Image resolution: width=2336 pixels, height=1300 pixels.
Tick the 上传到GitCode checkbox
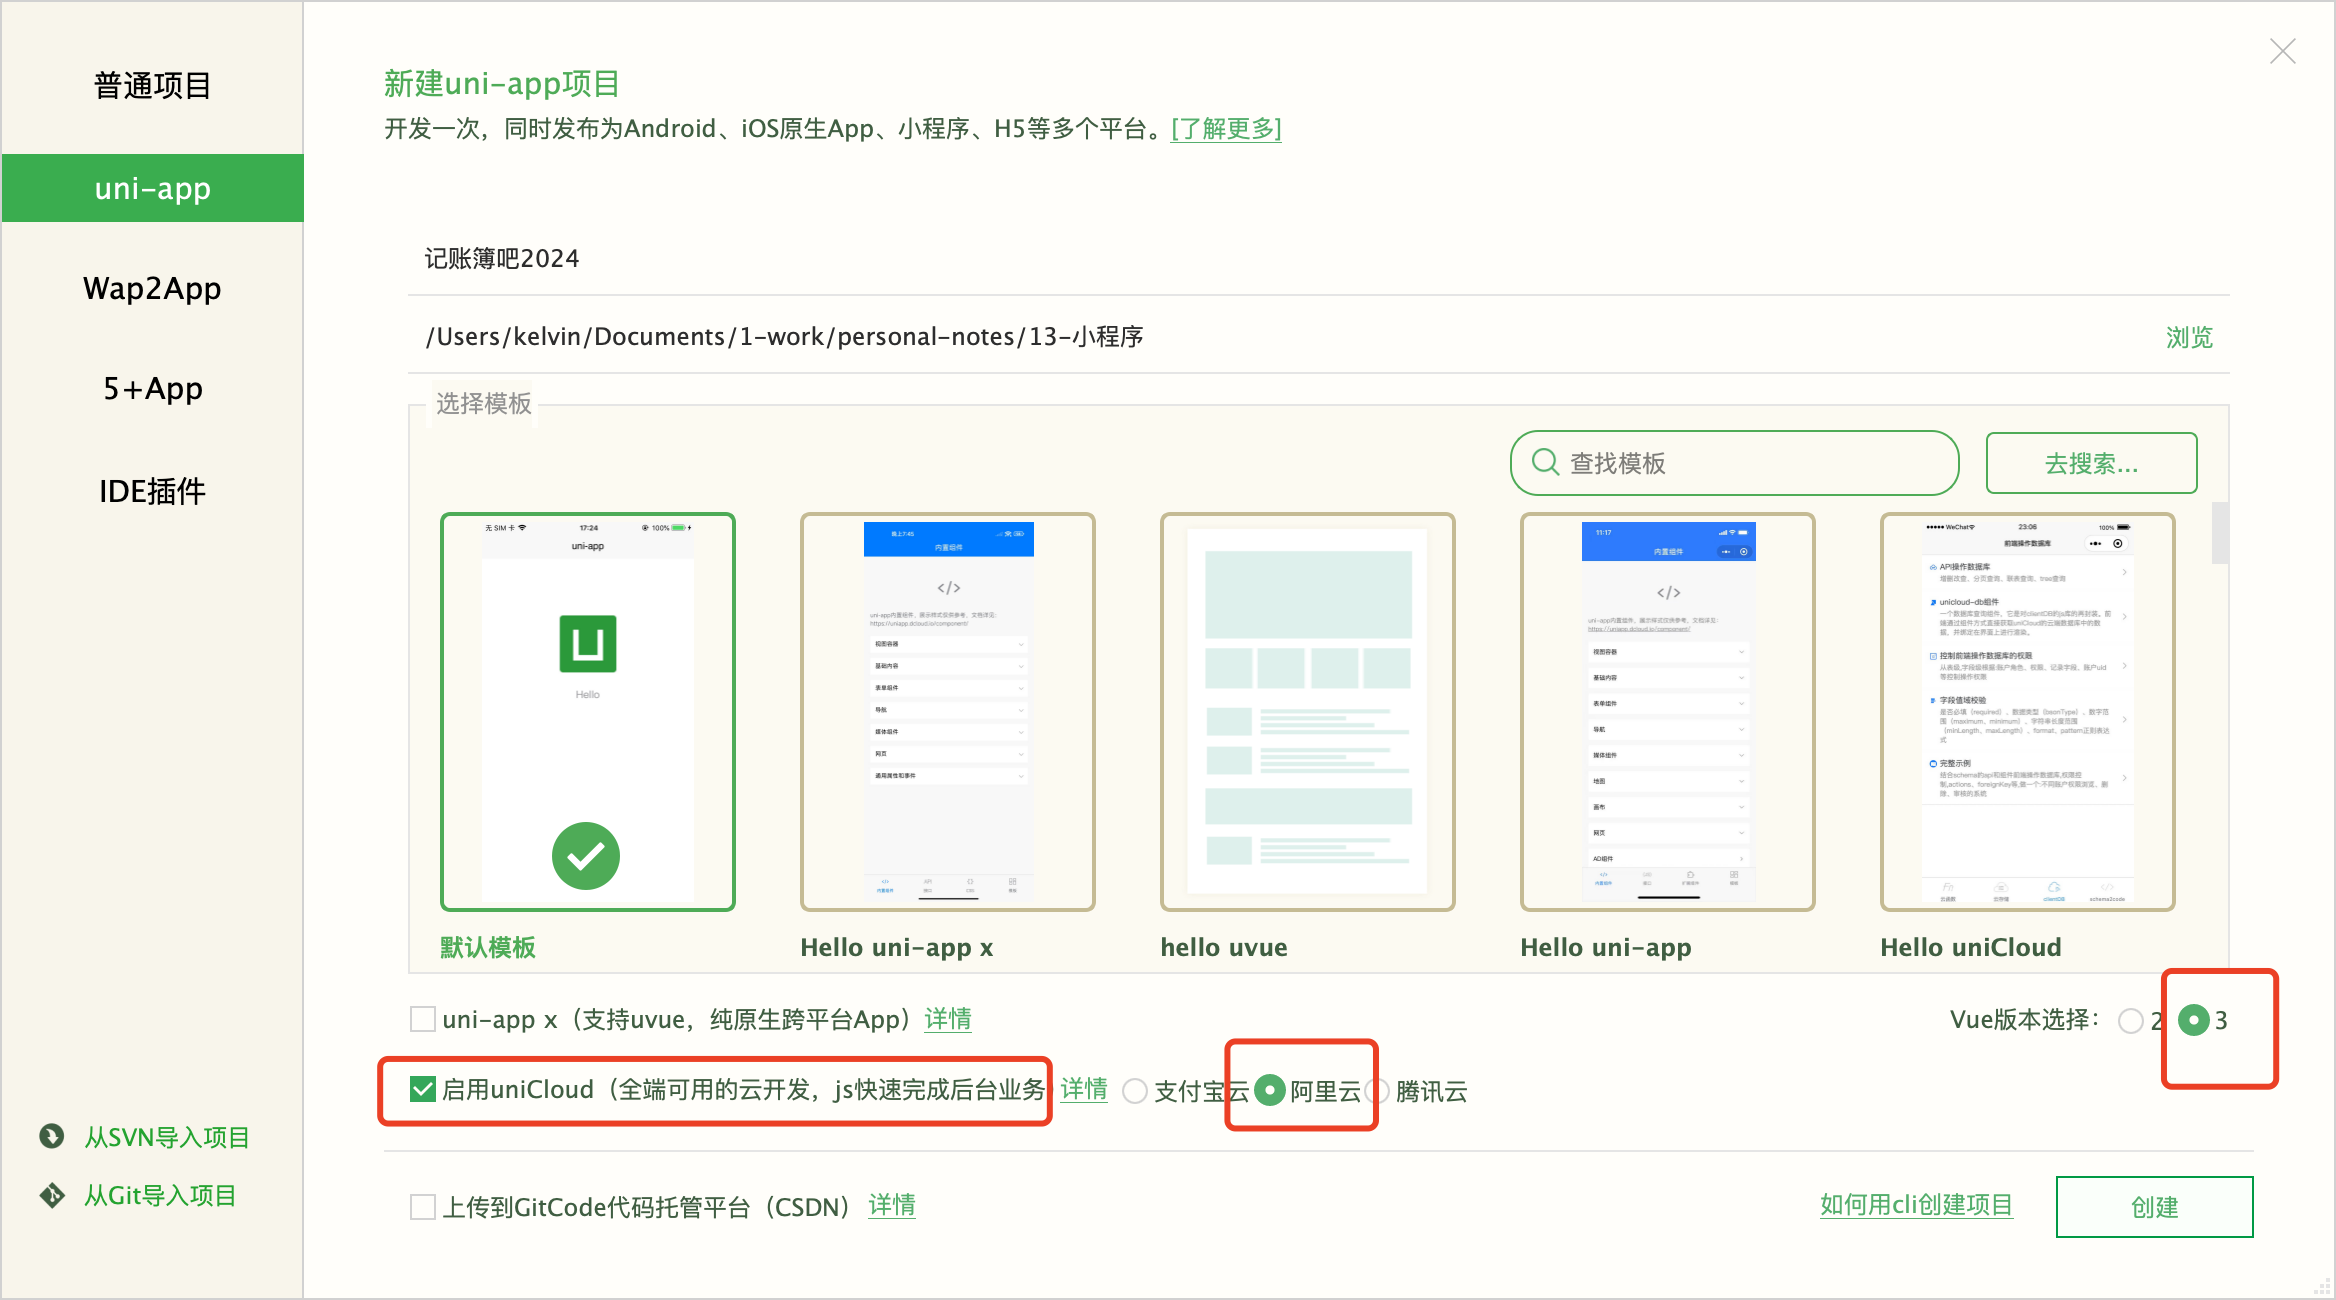pyautogui.click(x=423, y=1207)
